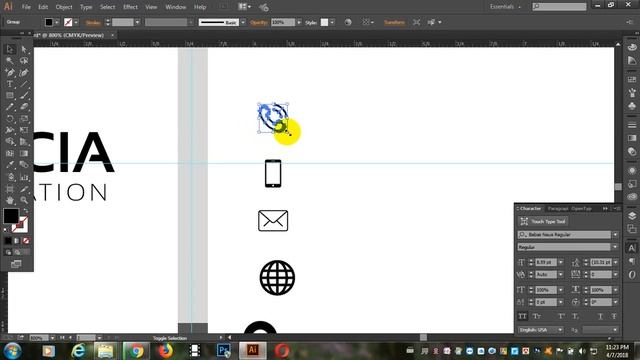Screen dimensions: 640x360
Task: Switch to the OpenType tab
Action: click(x=581, y=209)
